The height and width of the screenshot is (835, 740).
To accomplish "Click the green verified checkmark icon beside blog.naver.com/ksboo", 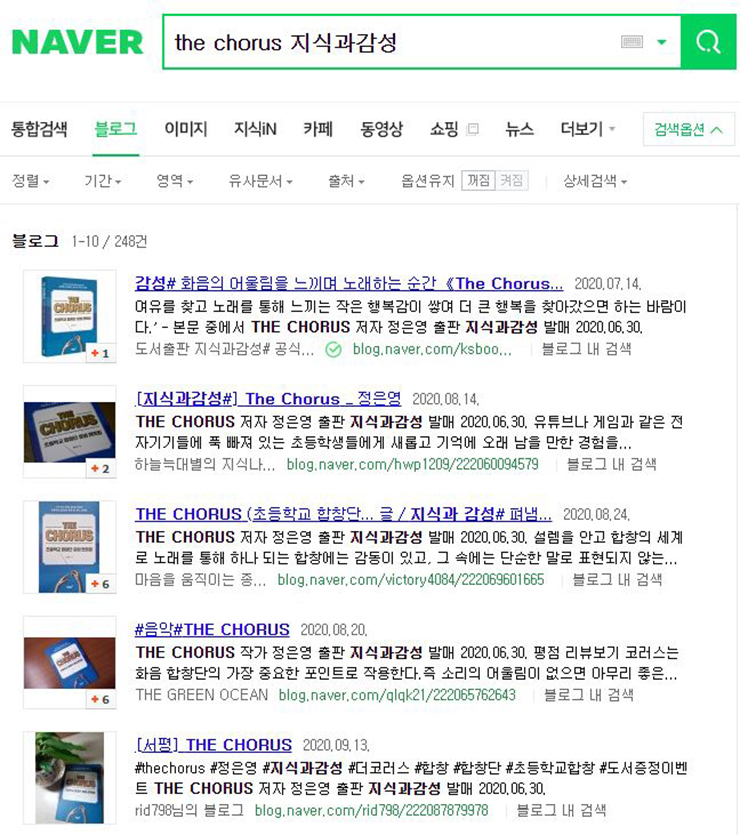I will [333, 349].
